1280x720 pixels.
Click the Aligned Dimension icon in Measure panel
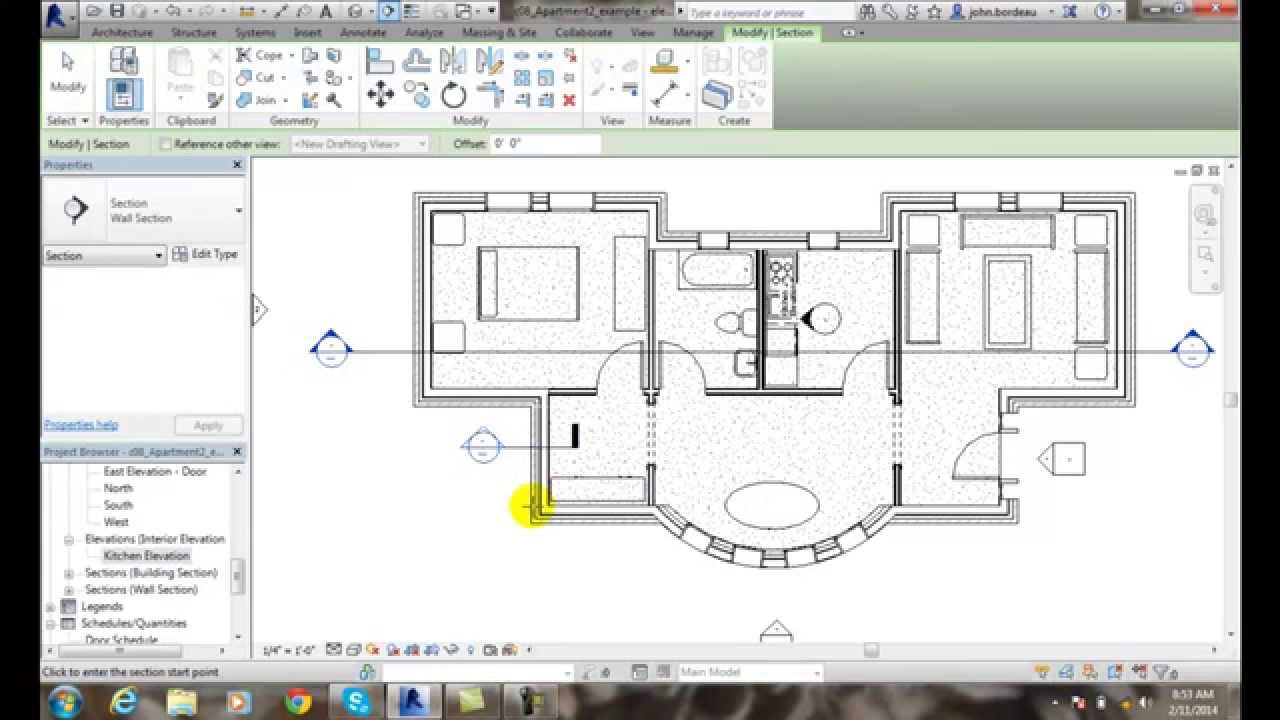(664, 96)
